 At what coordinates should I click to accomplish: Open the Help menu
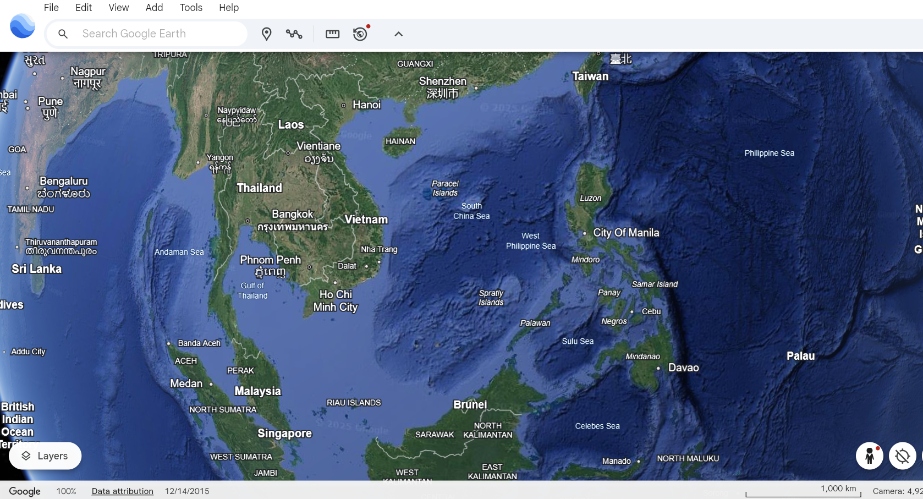229,8
